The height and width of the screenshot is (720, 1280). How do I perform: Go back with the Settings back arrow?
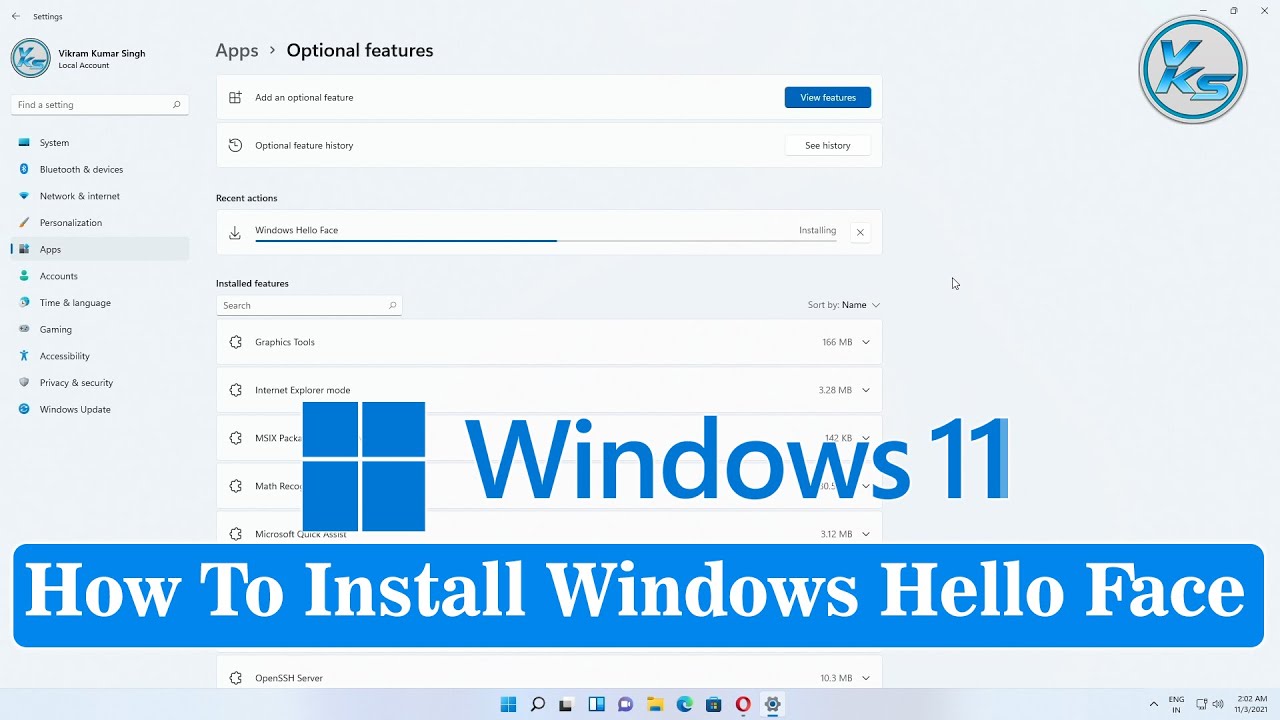15,16
